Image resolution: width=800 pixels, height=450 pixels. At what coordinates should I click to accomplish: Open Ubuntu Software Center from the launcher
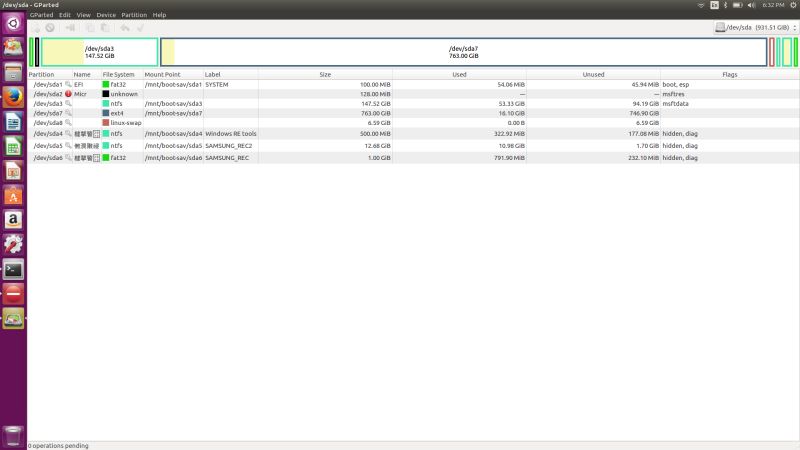pyautogui.click(x=13, y=195)
